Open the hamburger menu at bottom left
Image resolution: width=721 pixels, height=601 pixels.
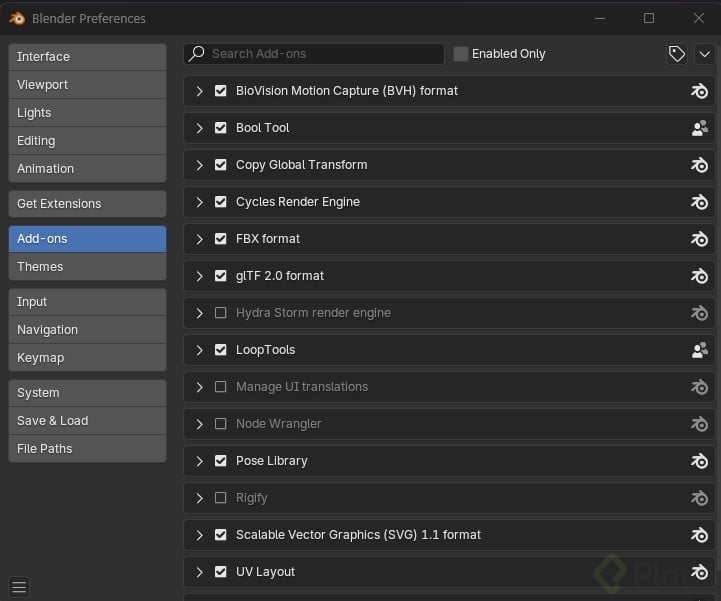click(x=19, y=587)
